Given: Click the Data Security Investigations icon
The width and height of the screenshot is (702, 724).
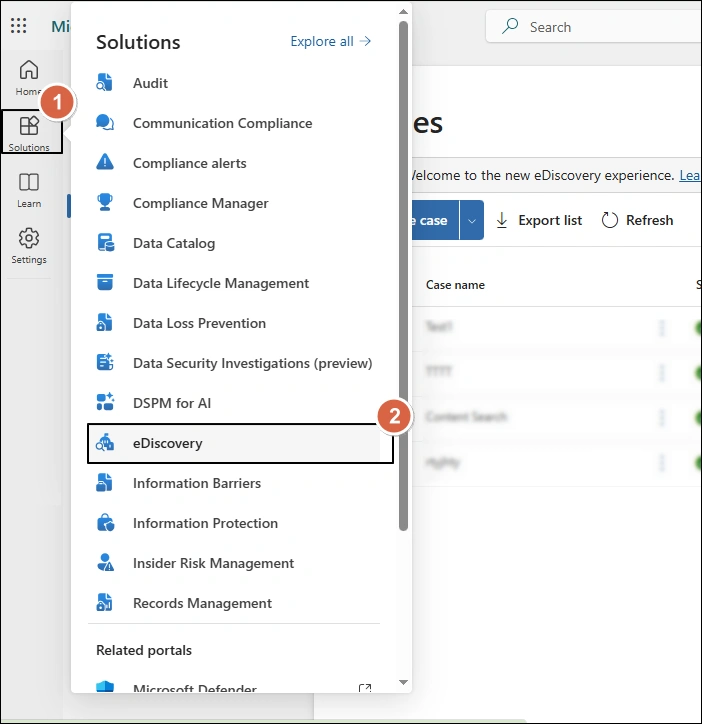Looking at the screenshot, I should coord(105,363).
